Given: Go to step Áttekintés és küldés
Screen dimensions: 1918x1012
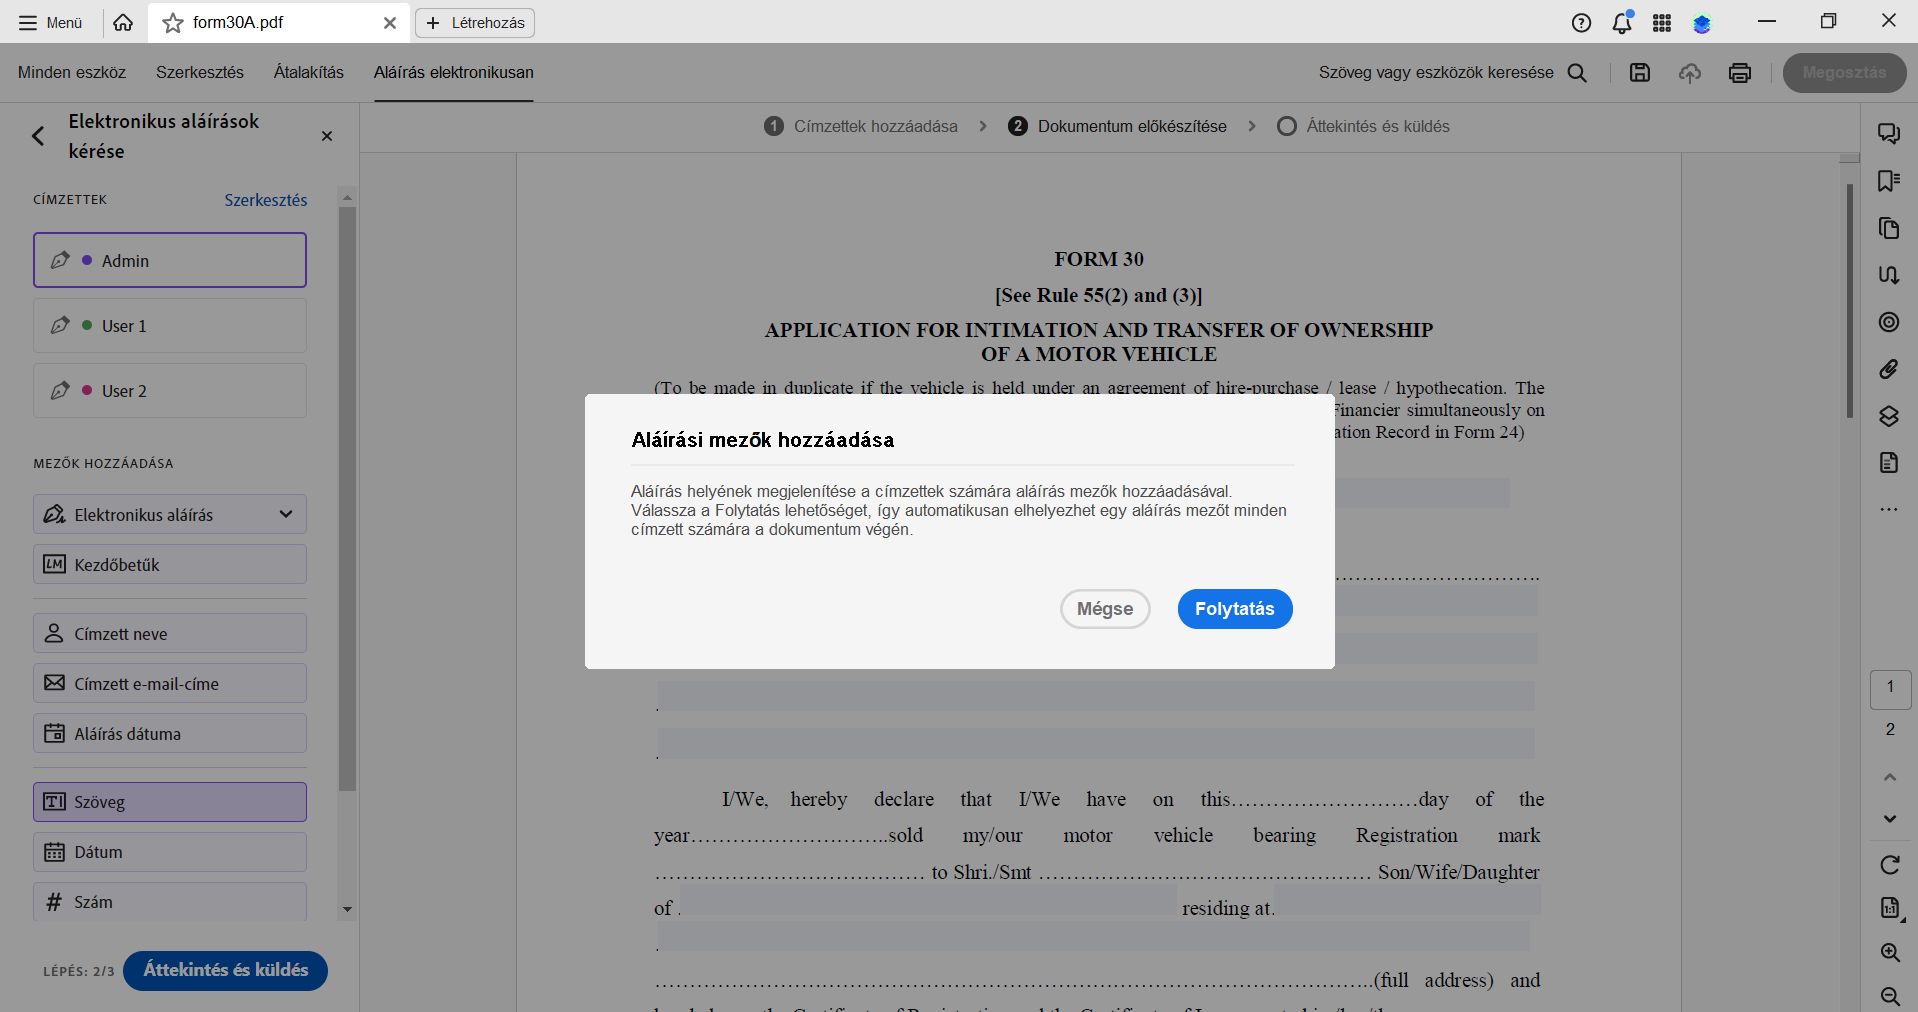Looking at the screenshot, I should pos(1363,126).
